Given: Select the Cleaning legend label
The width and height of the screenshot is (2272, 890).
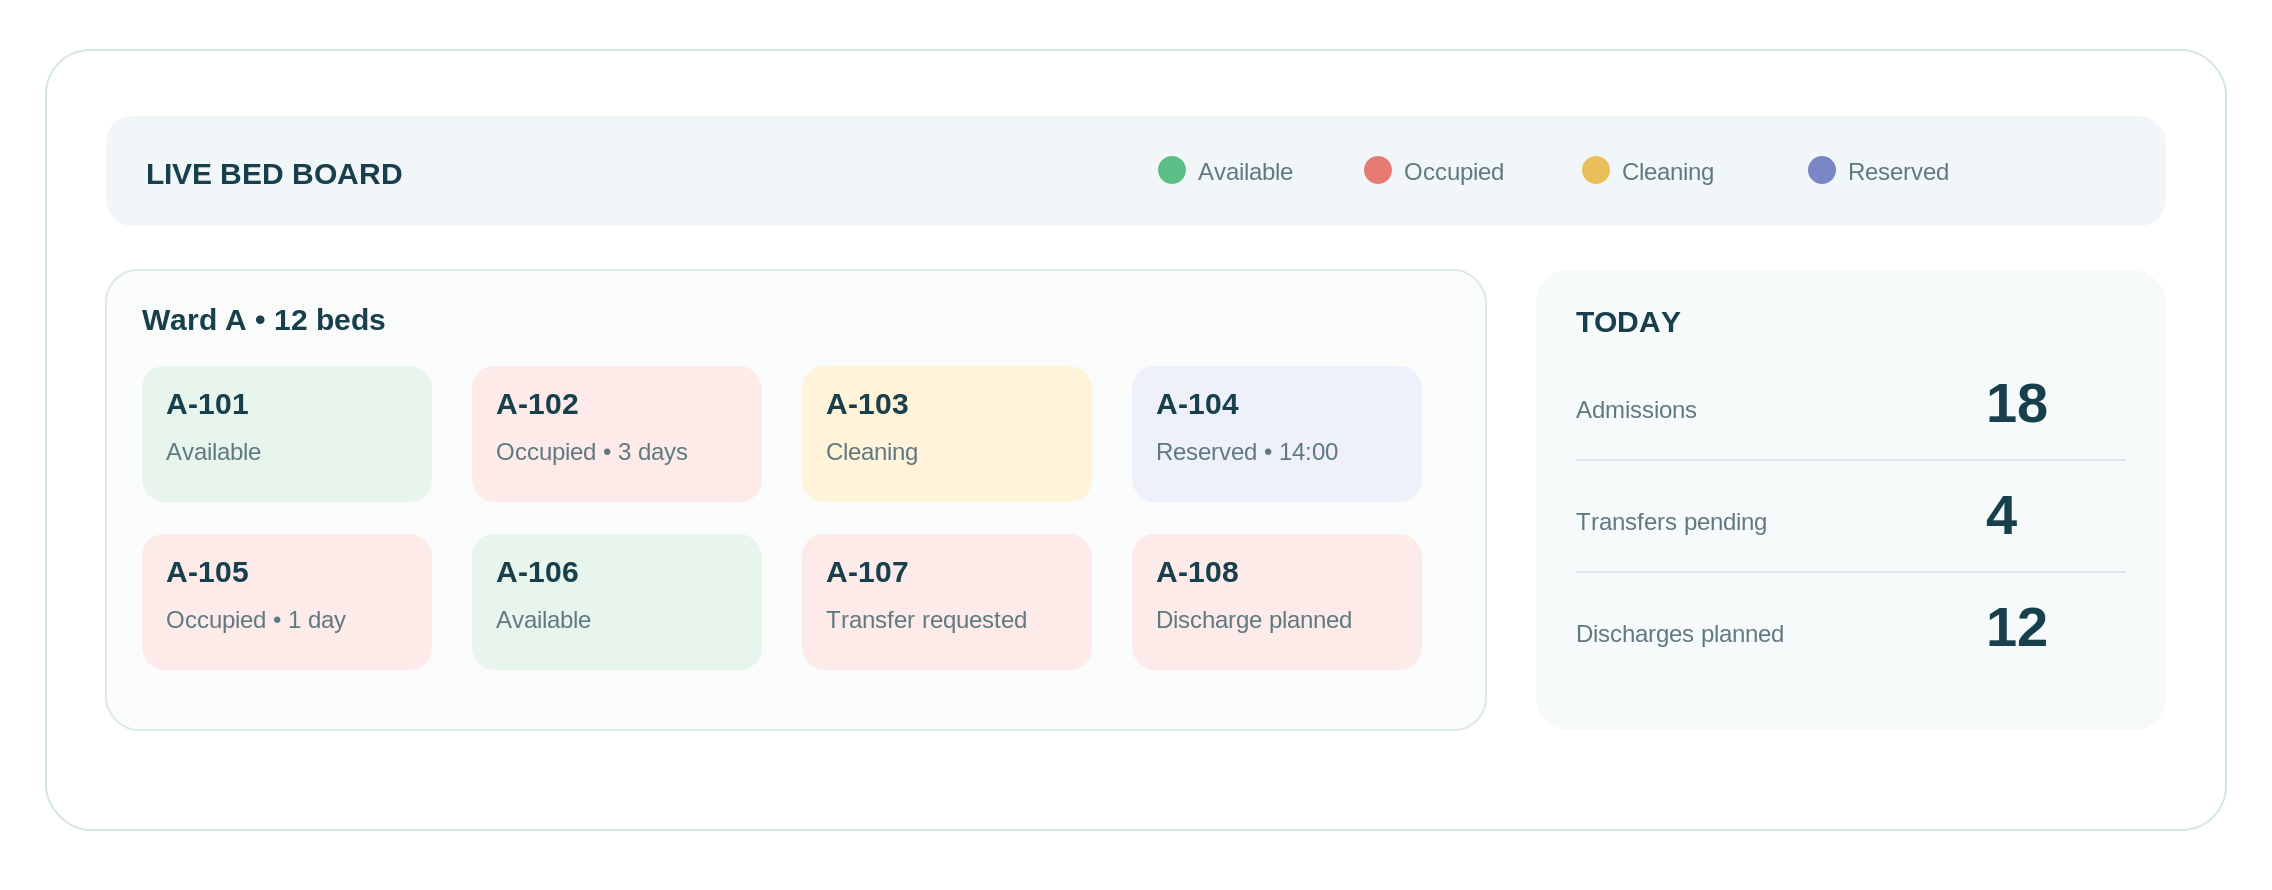Looking at the screenshot, I should coord(1667,172).
